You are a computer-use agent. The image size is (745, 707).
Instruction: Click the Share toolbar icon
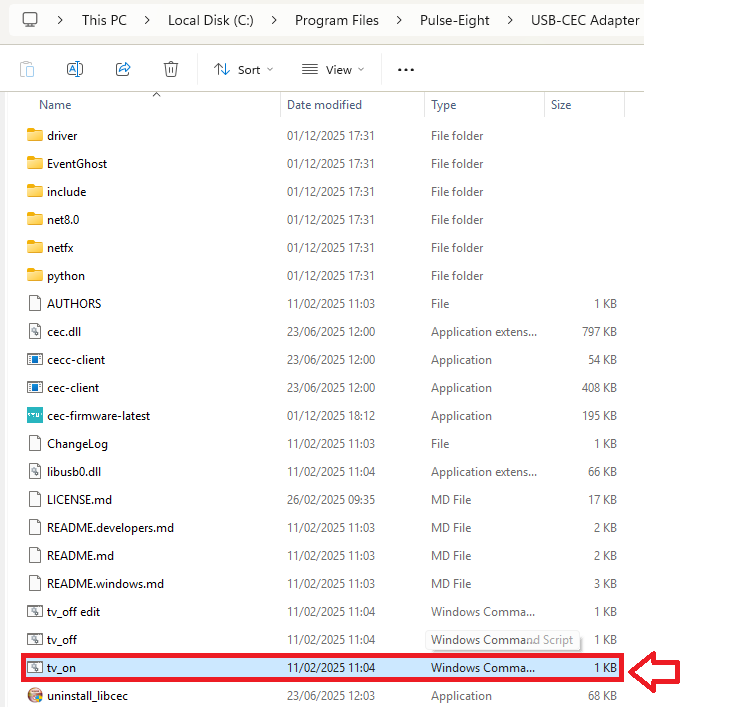pyautogui.click(x=123, y=69)
